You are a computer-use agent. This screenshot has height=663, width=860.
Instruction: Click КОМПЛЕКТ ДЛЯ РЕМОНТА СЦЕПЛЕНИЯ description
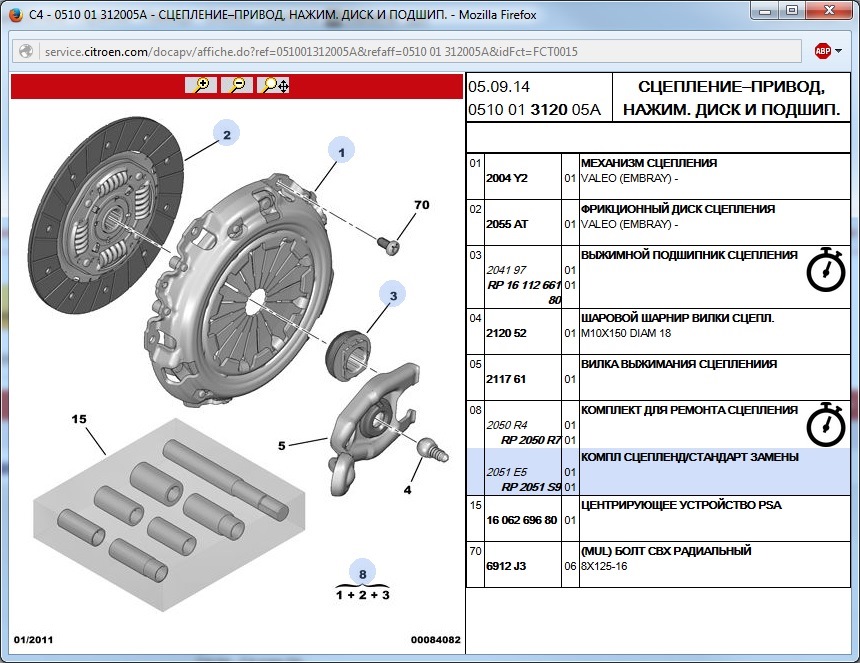[689, 410]
